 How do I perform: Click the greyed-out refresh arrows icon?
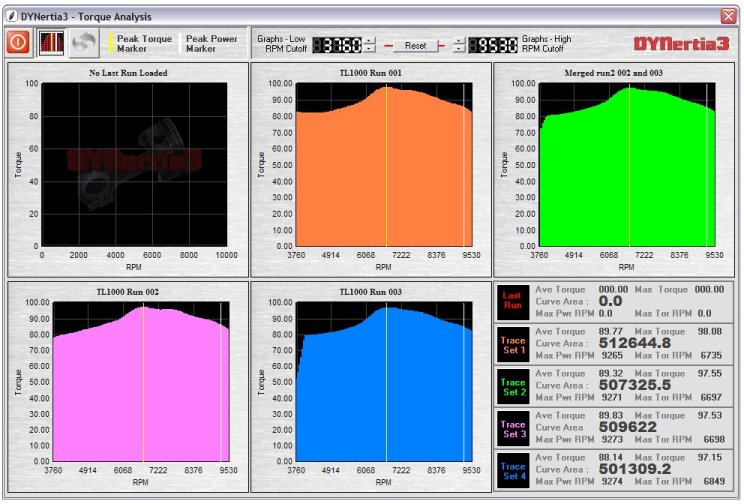83,42
